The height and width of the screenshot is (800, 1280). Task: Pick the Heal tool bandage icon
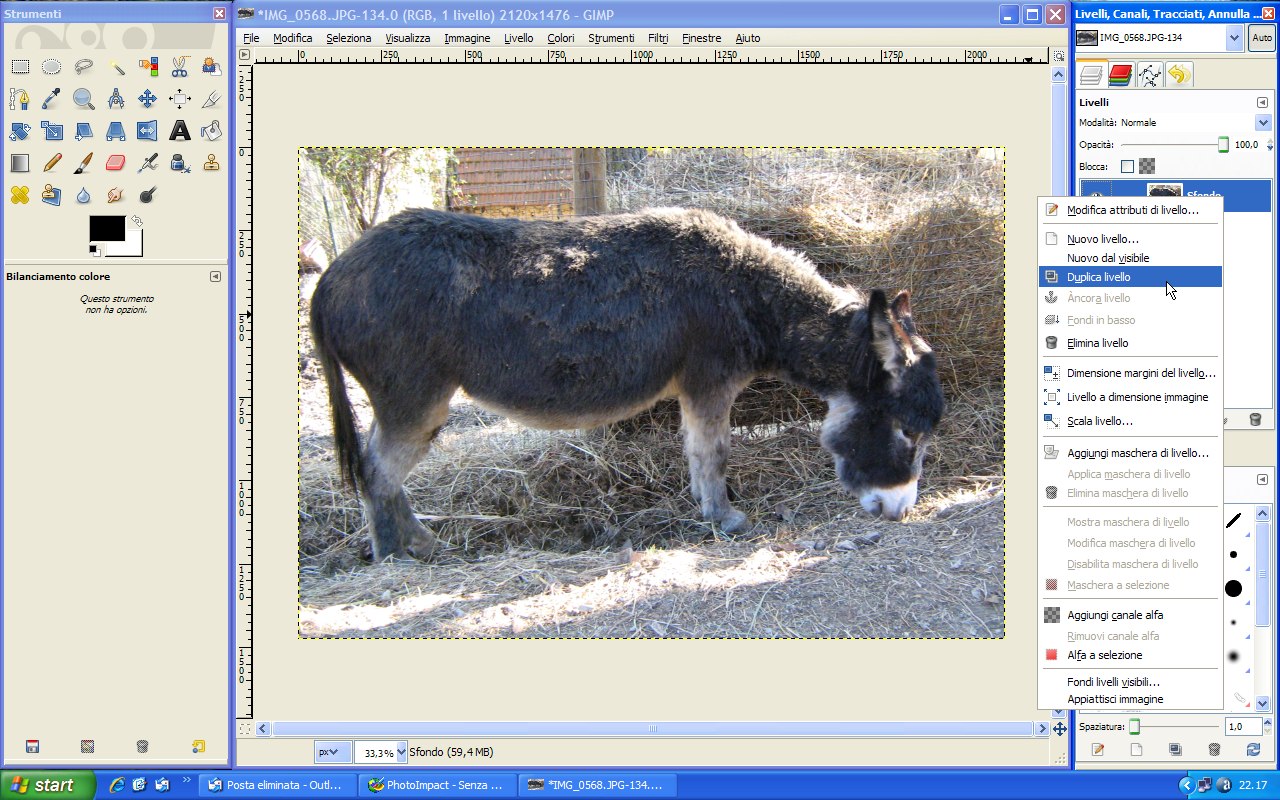pos(20,194)
